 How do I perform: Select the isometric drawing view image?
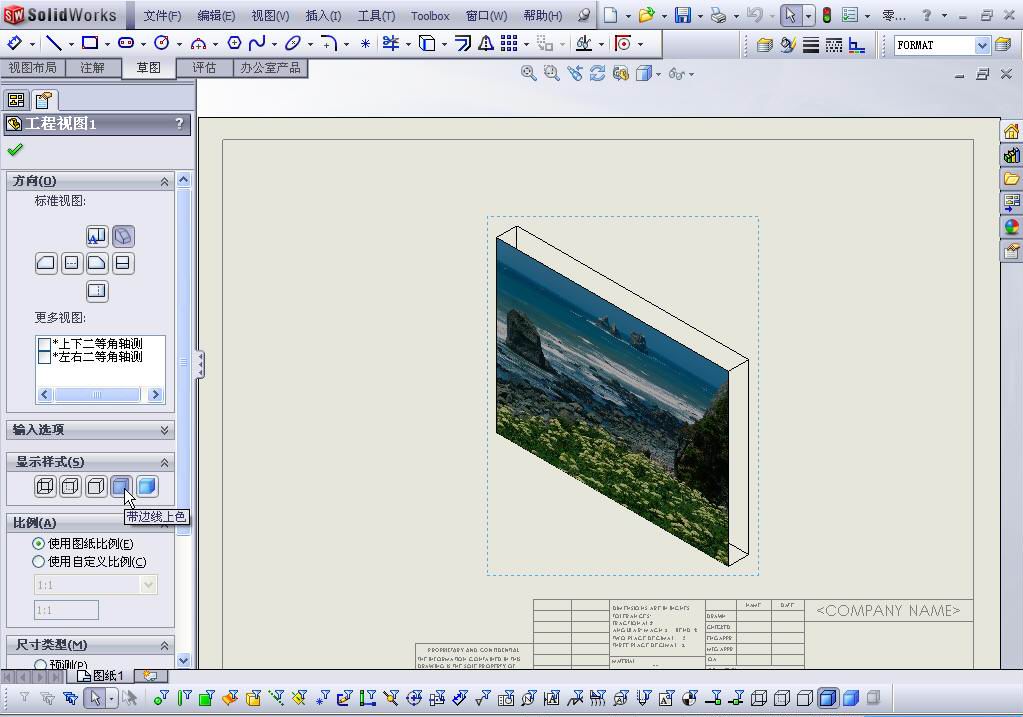pyautogui.click(x=622, y=396)
